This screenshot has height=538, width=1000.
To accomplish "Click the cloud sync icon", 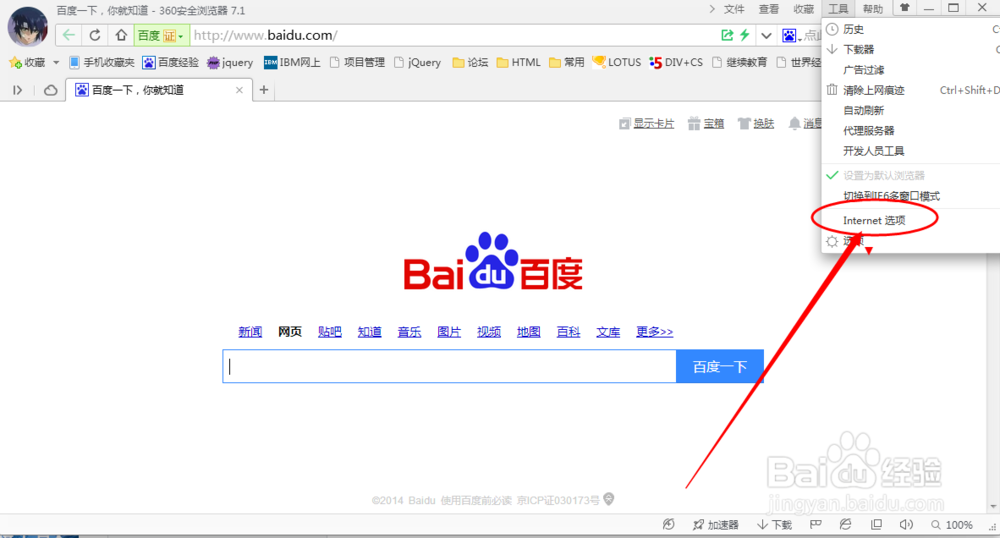I will (50, 91).
